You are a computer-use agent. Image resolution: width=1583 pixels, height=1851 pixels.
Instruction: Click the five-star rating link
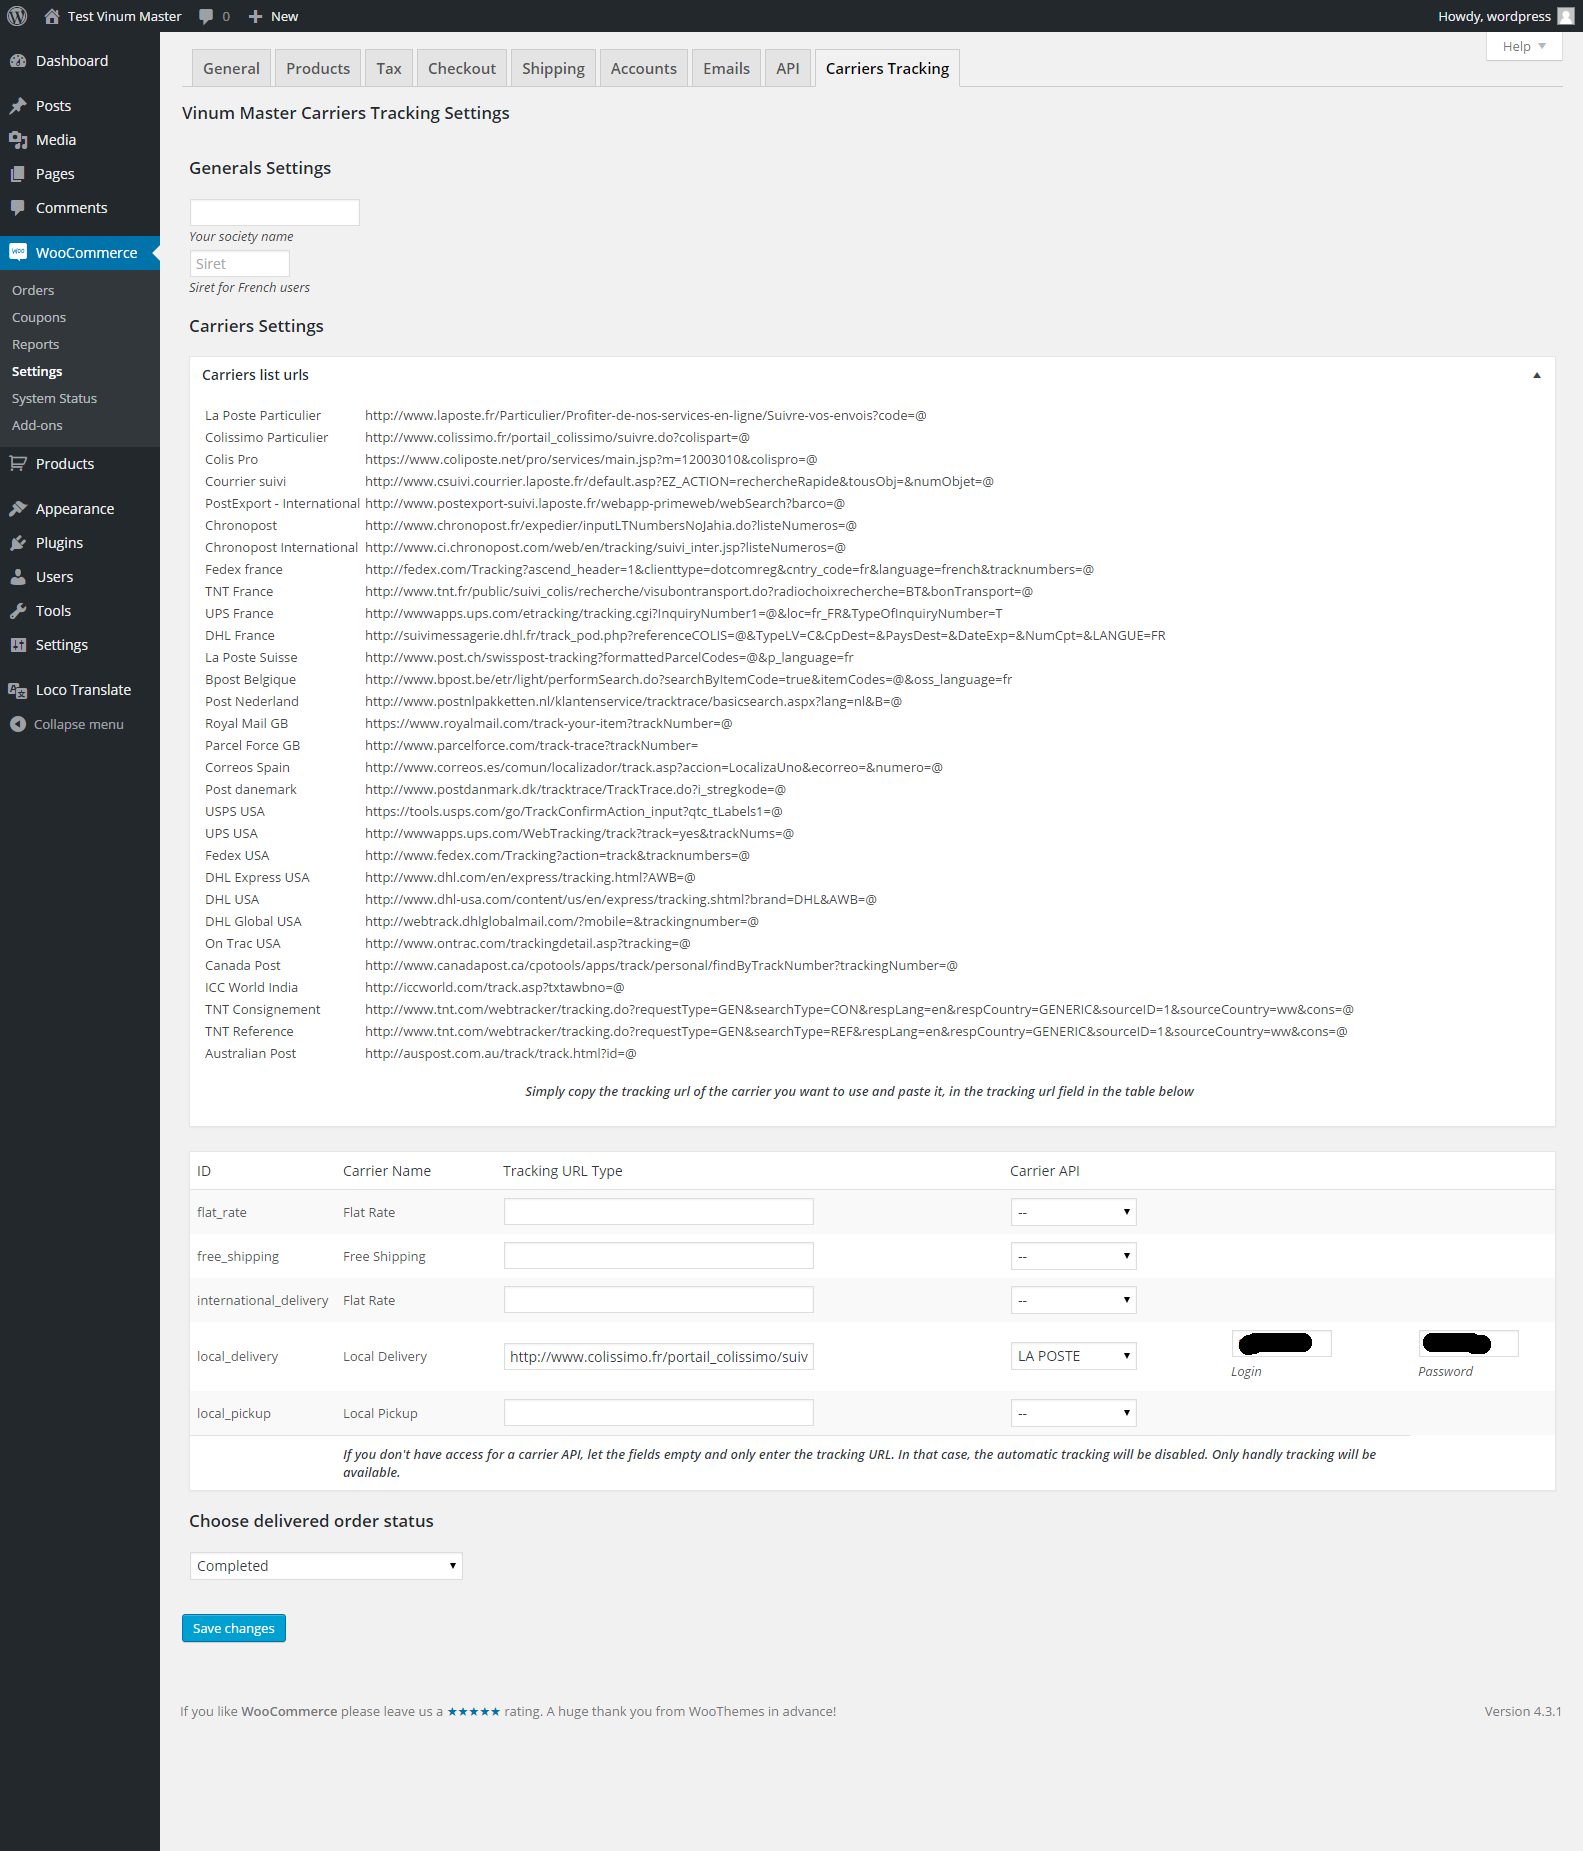[x=474, y=1711]
